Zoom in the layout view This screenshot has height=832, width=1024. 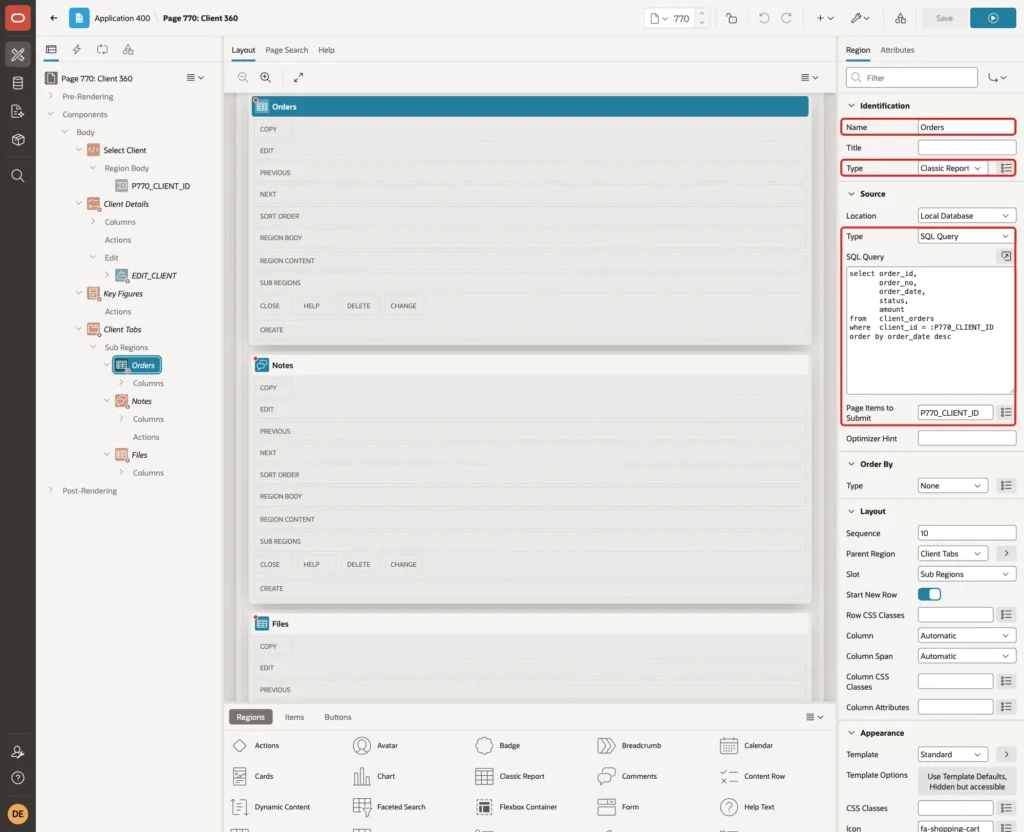coord(266,77)
